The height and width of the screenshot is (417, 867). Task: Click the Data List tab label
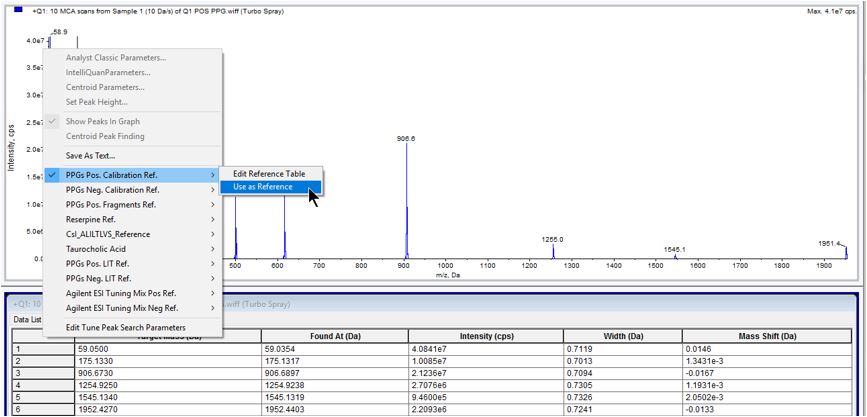27,320
